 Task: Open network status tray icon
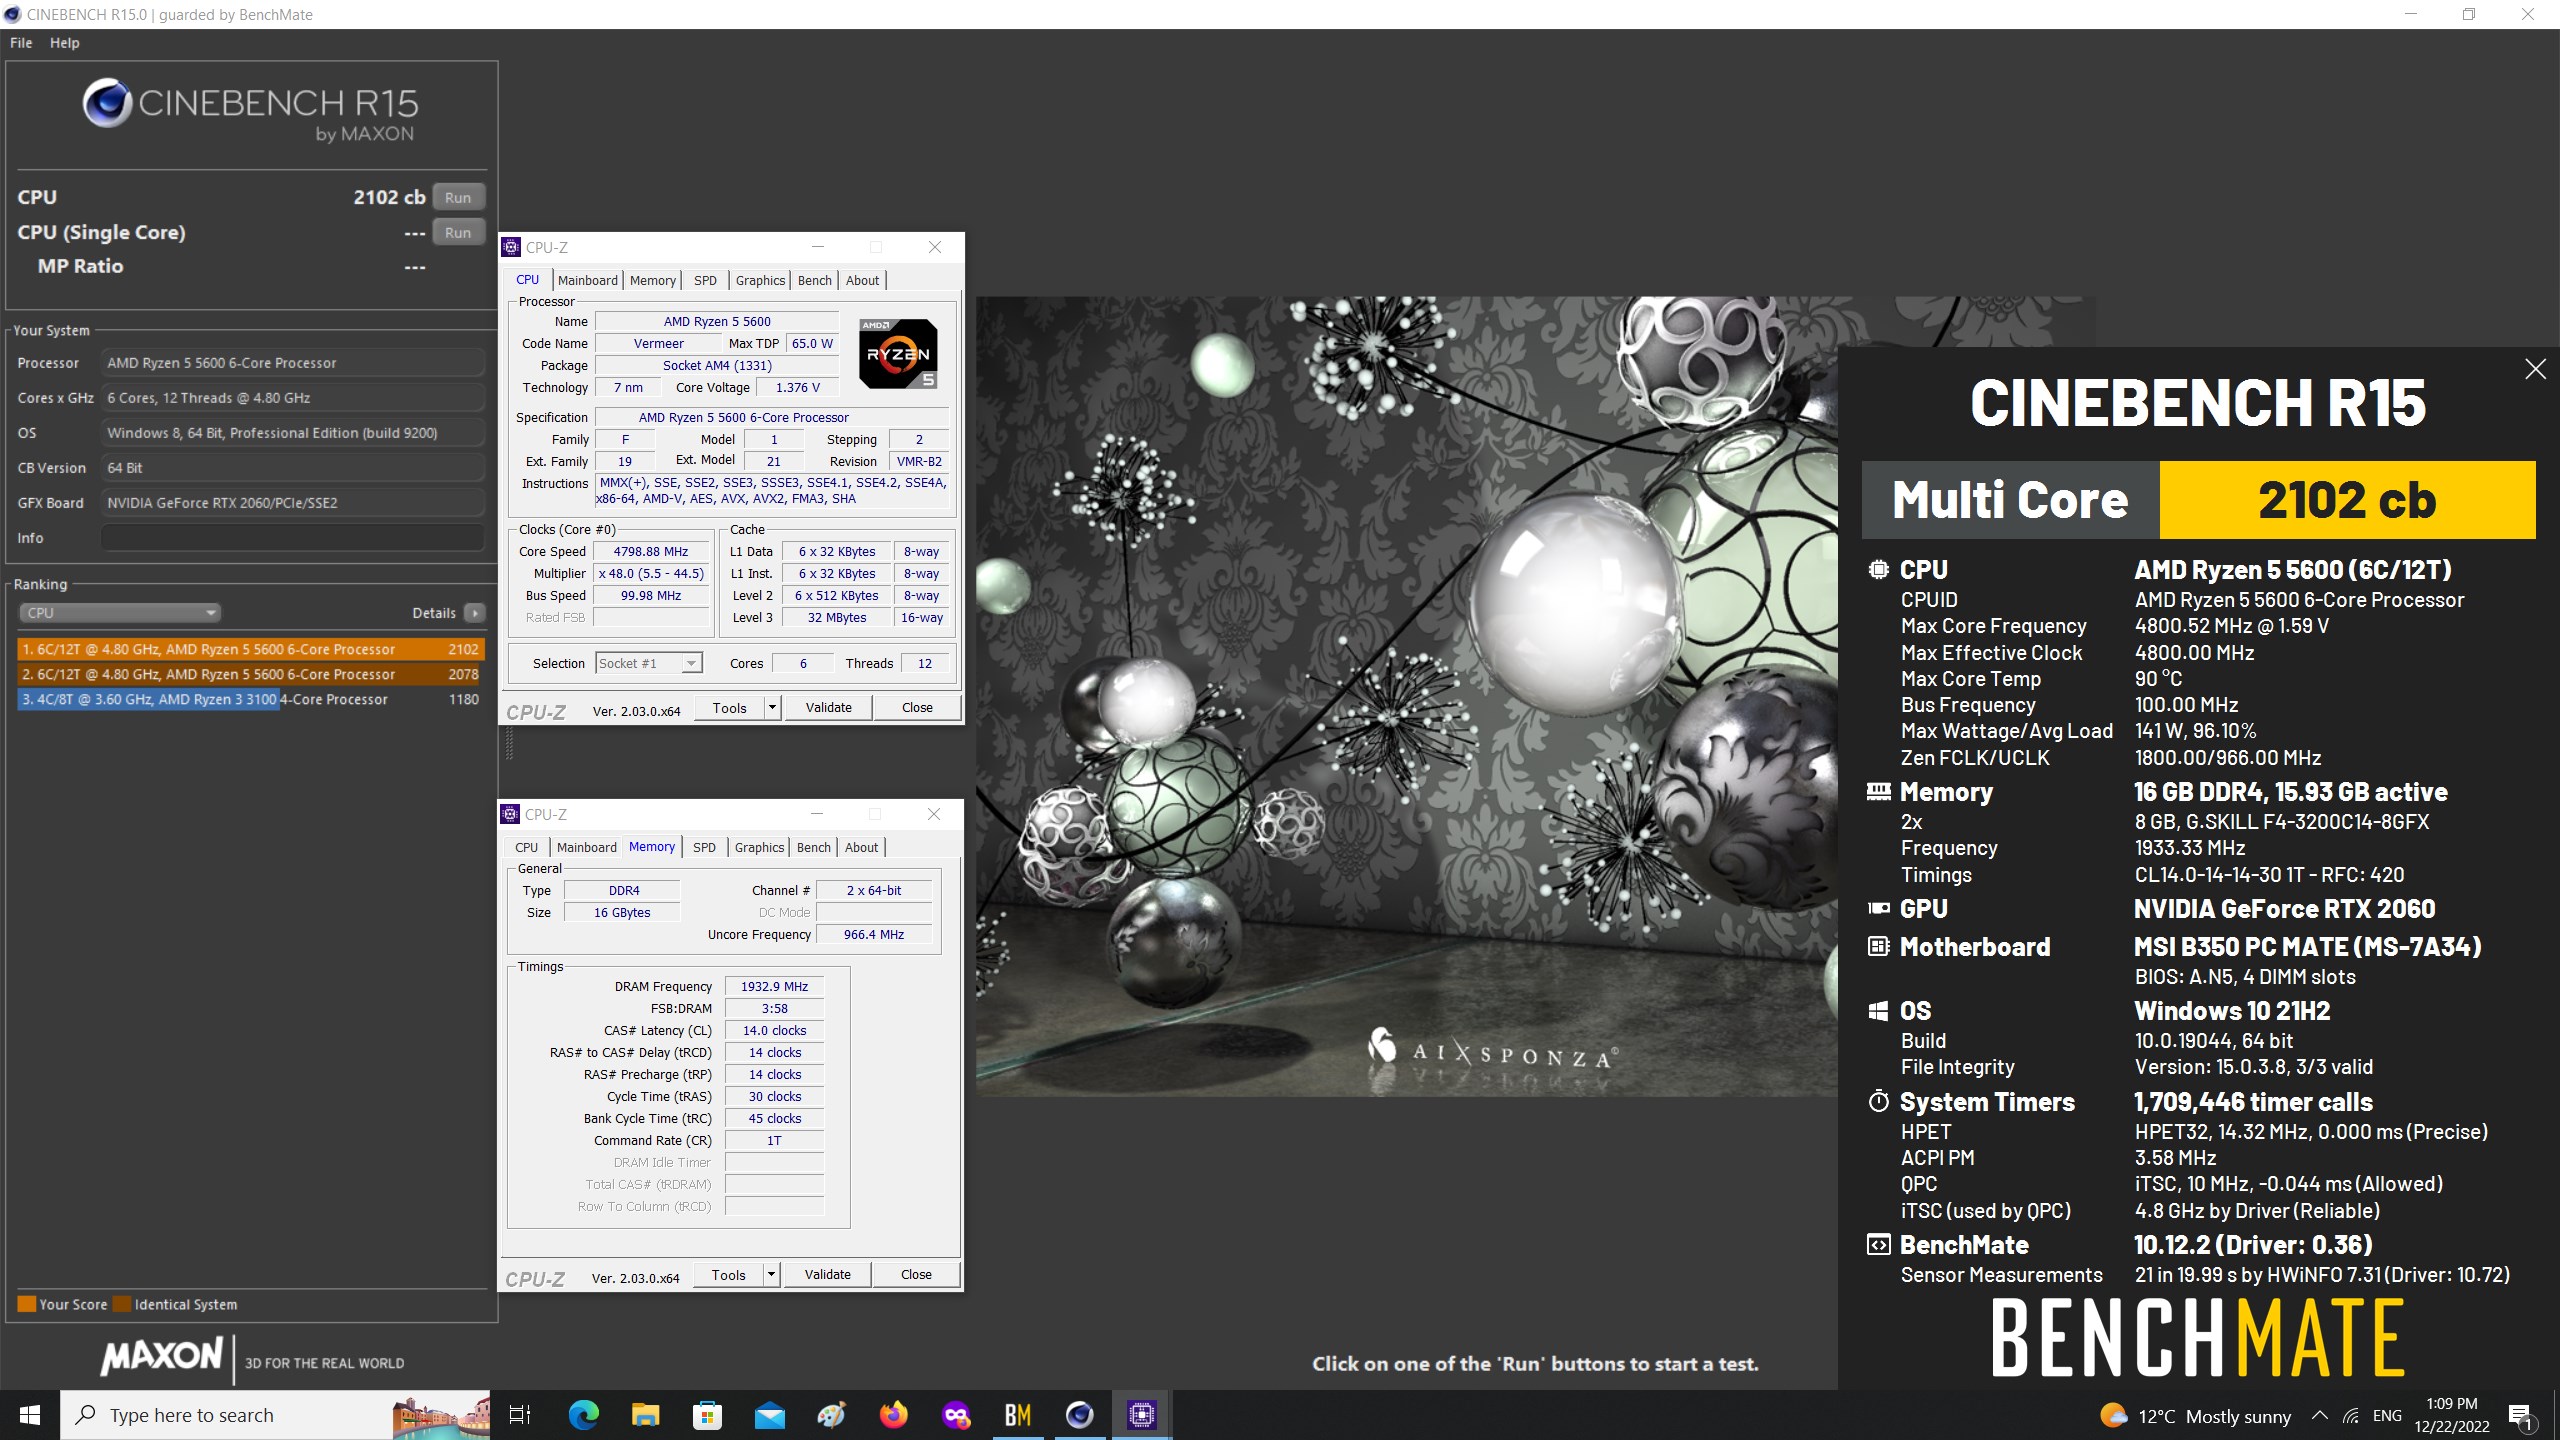(2352, 1416)
